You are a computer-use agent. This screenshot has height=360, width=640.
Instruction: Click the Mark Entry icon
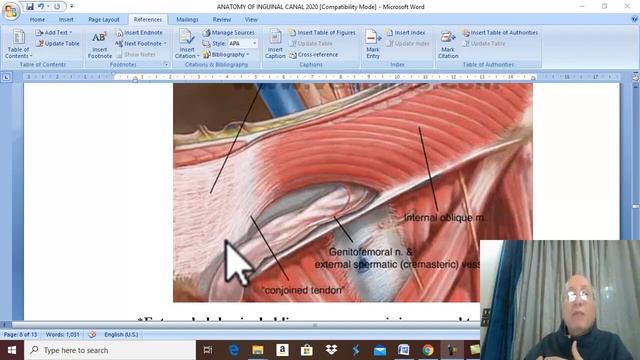[x=373, y=44]
